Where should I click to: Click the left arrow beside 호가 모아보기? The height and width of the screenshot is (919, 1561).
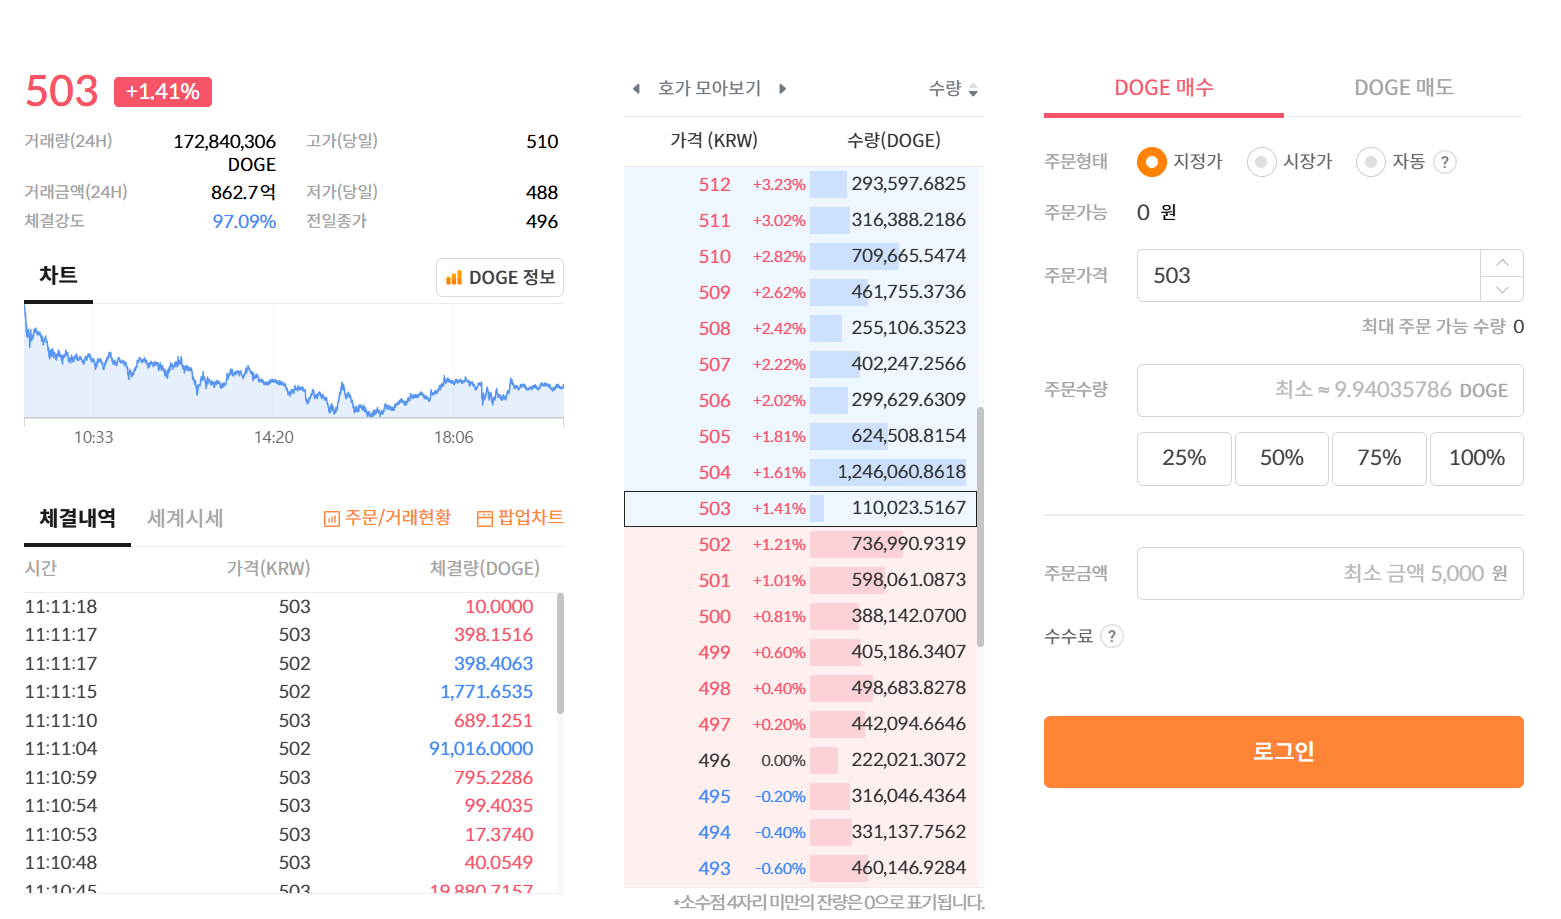[x=636, y=88]
